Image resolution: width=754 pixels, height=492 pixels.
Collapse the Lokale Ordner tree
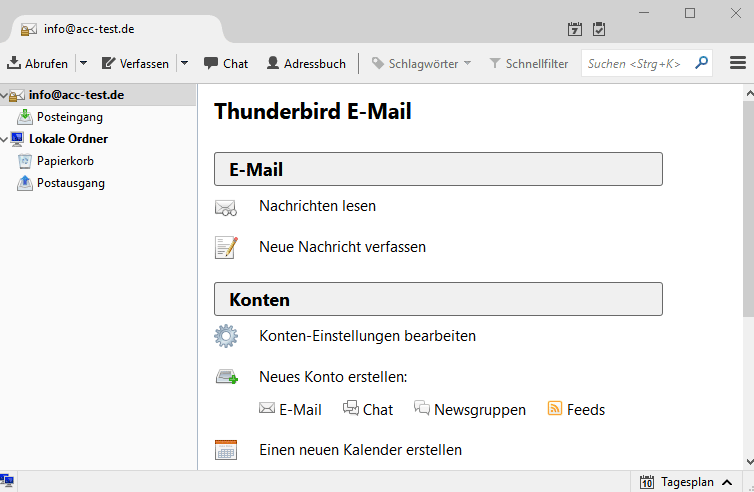pos(4,139)
